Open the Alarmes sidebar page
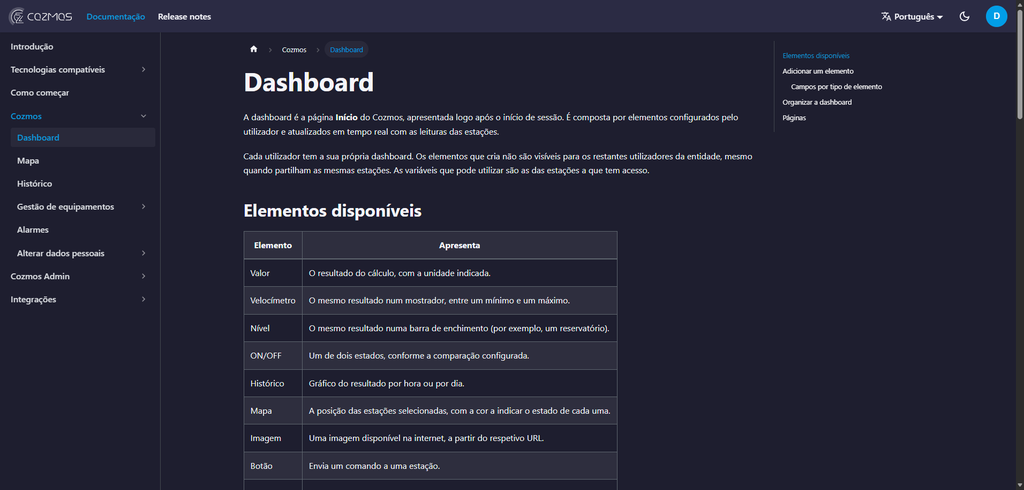Viewport: 1024px width, 490px height. pos(33,230)
